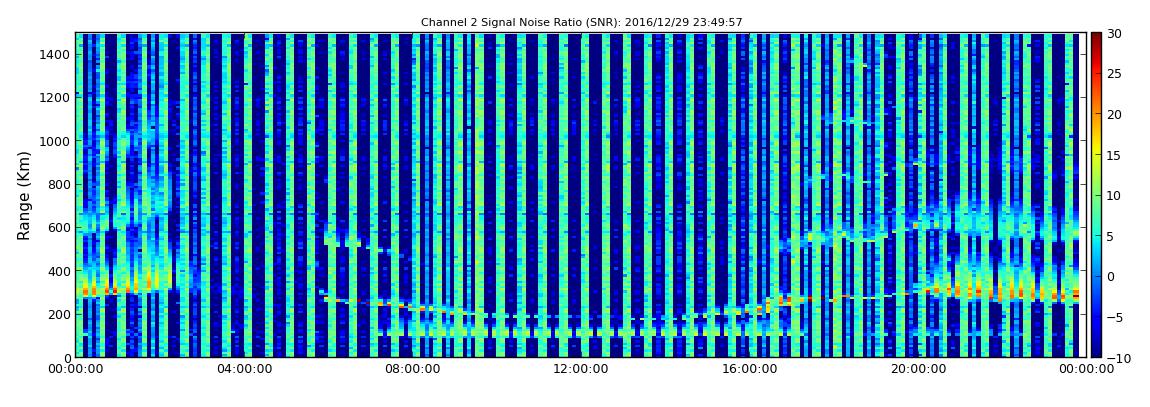Click the colorbar value 30
The height and width of the screenshot is (407, 1150).
tap(1115, 33)
